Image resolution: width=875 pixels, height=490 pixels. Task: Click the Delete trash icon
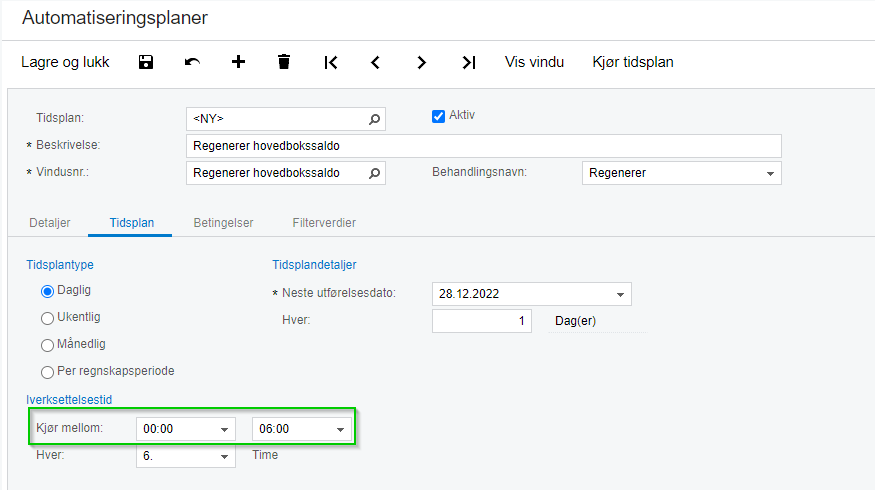(283, 61)
